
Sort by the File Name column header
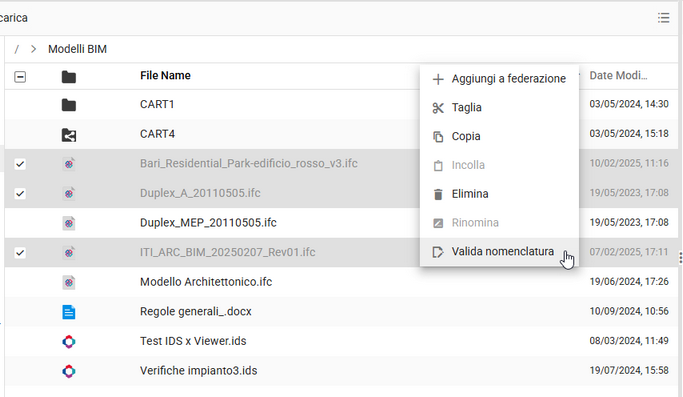tap(165, 76)
